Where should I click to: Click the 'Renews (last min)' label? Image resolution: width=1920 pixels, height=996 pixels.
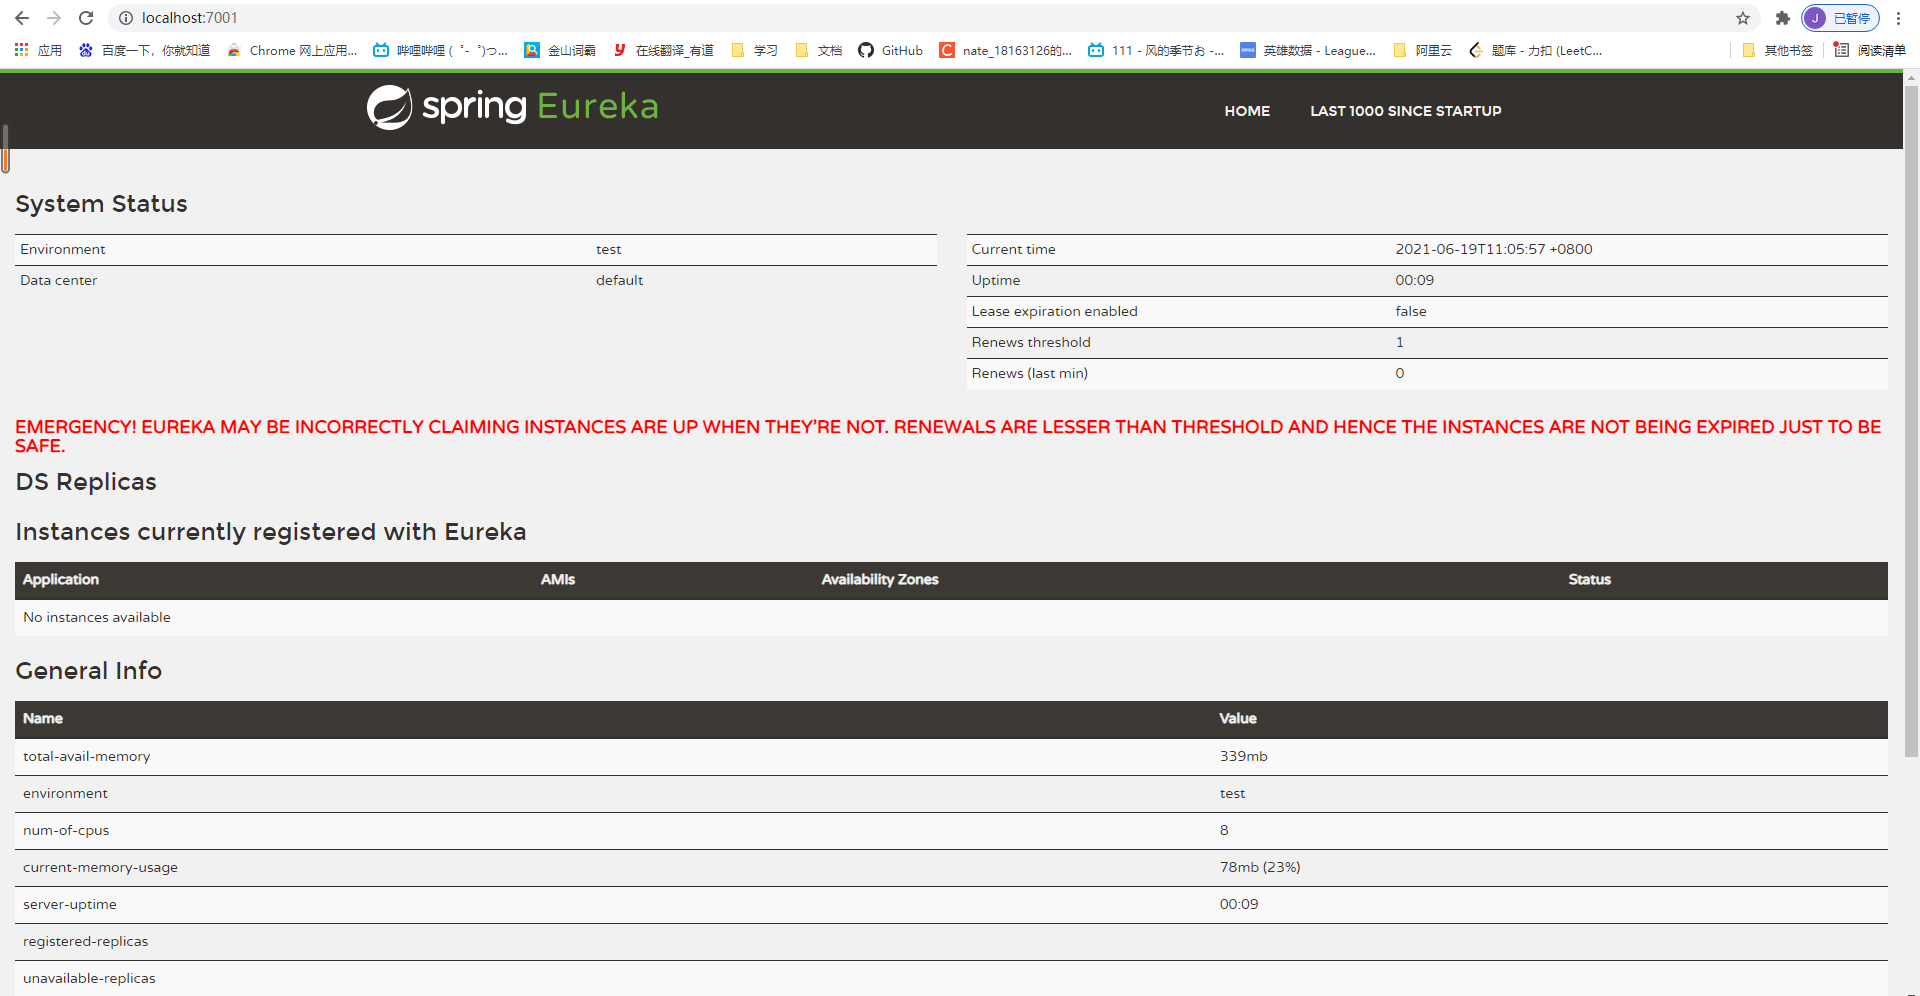pyautogui.click(x=1029, y=373)
